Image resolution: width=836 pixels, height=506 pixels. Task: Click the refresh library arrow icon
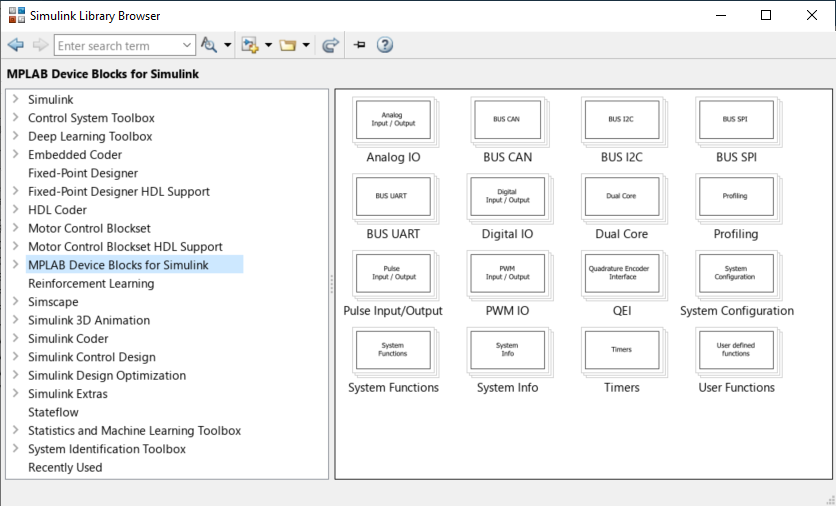pos(330,45)
